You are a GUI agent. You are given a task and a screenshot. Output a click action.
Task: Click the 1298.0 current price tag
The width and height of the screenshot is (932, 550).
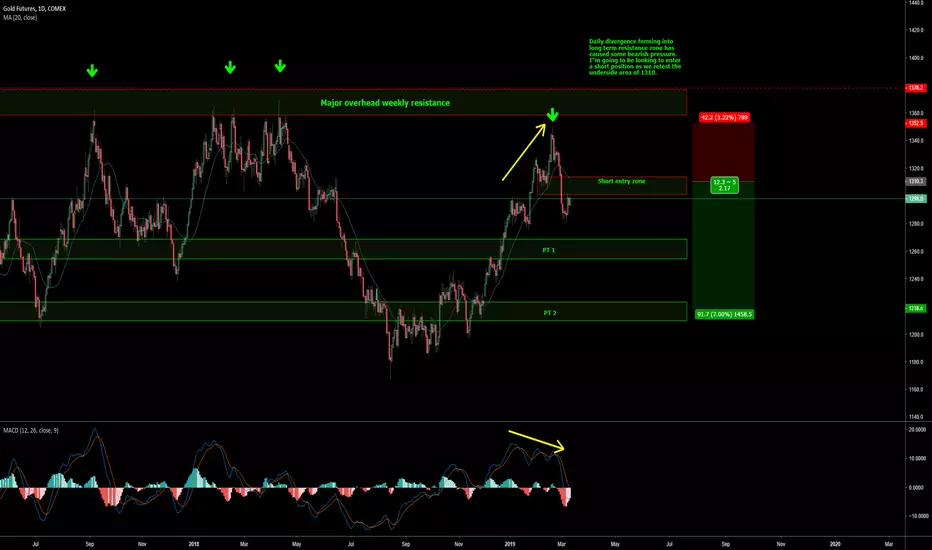pyautogui.click(x=916, y=199)
